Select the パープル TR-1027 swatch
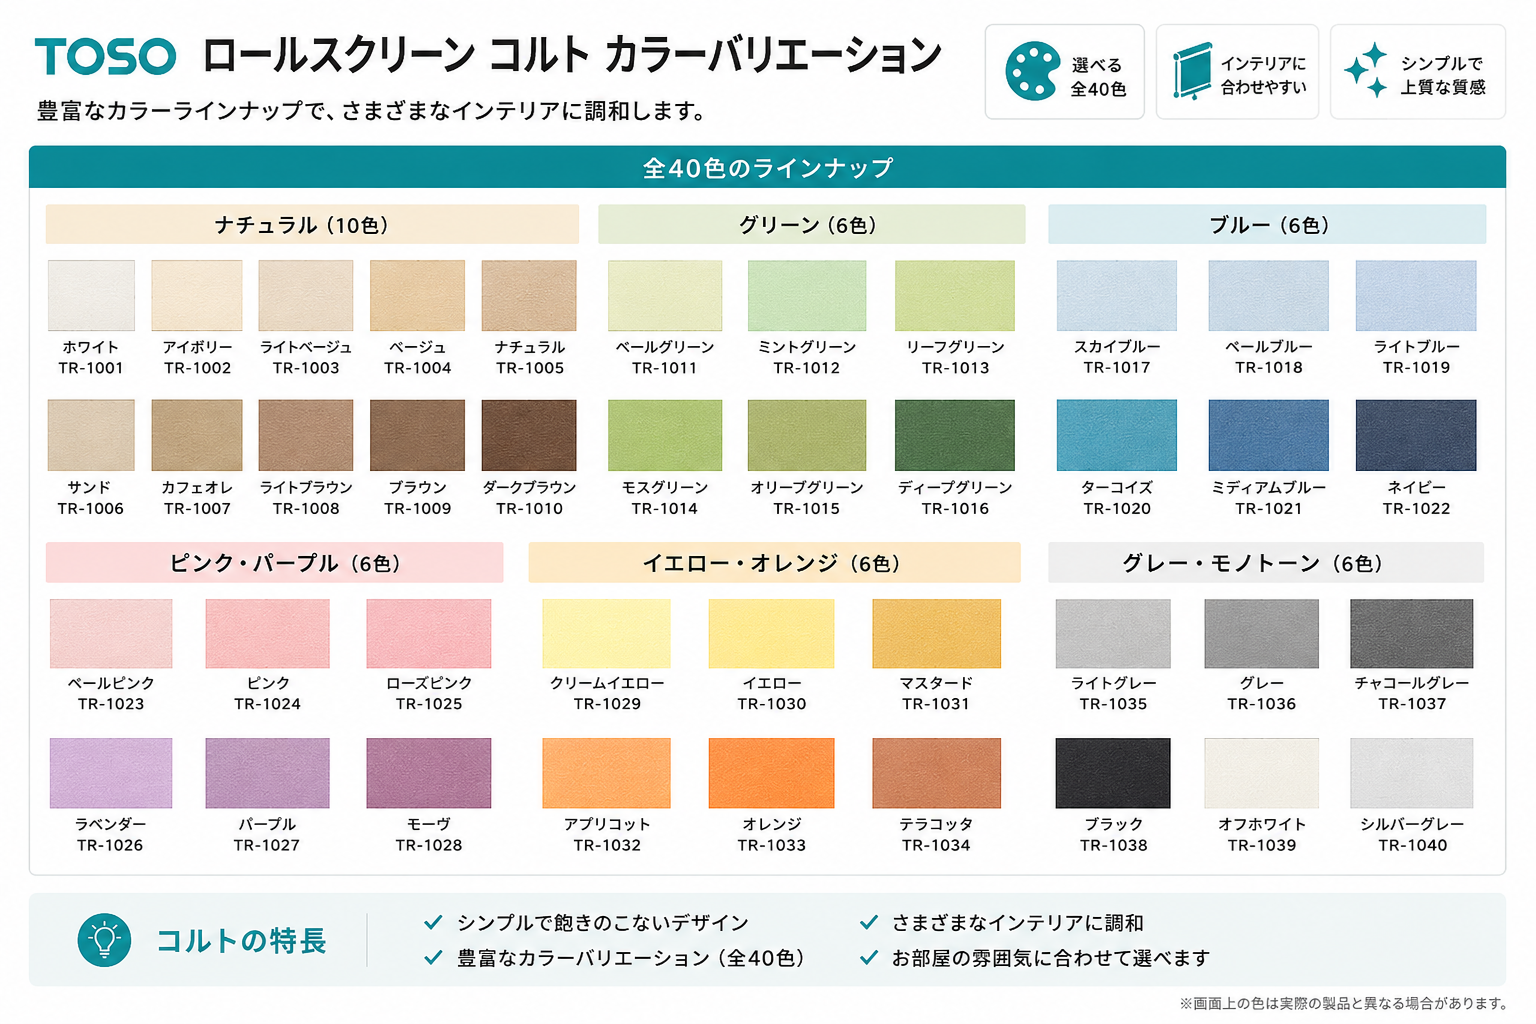 (x=267, y=773)
